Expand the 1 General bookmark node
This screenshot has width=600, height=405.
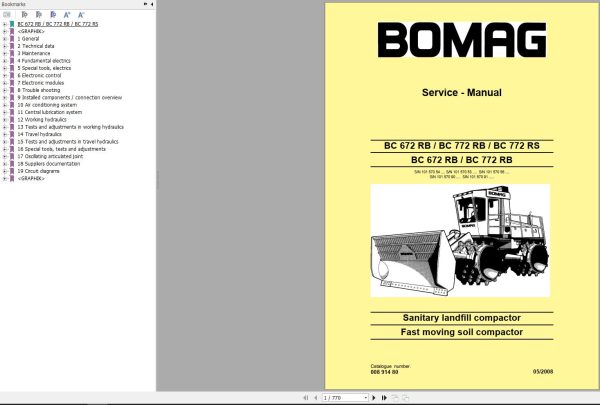pyautogui.click(x=5, y=39)
